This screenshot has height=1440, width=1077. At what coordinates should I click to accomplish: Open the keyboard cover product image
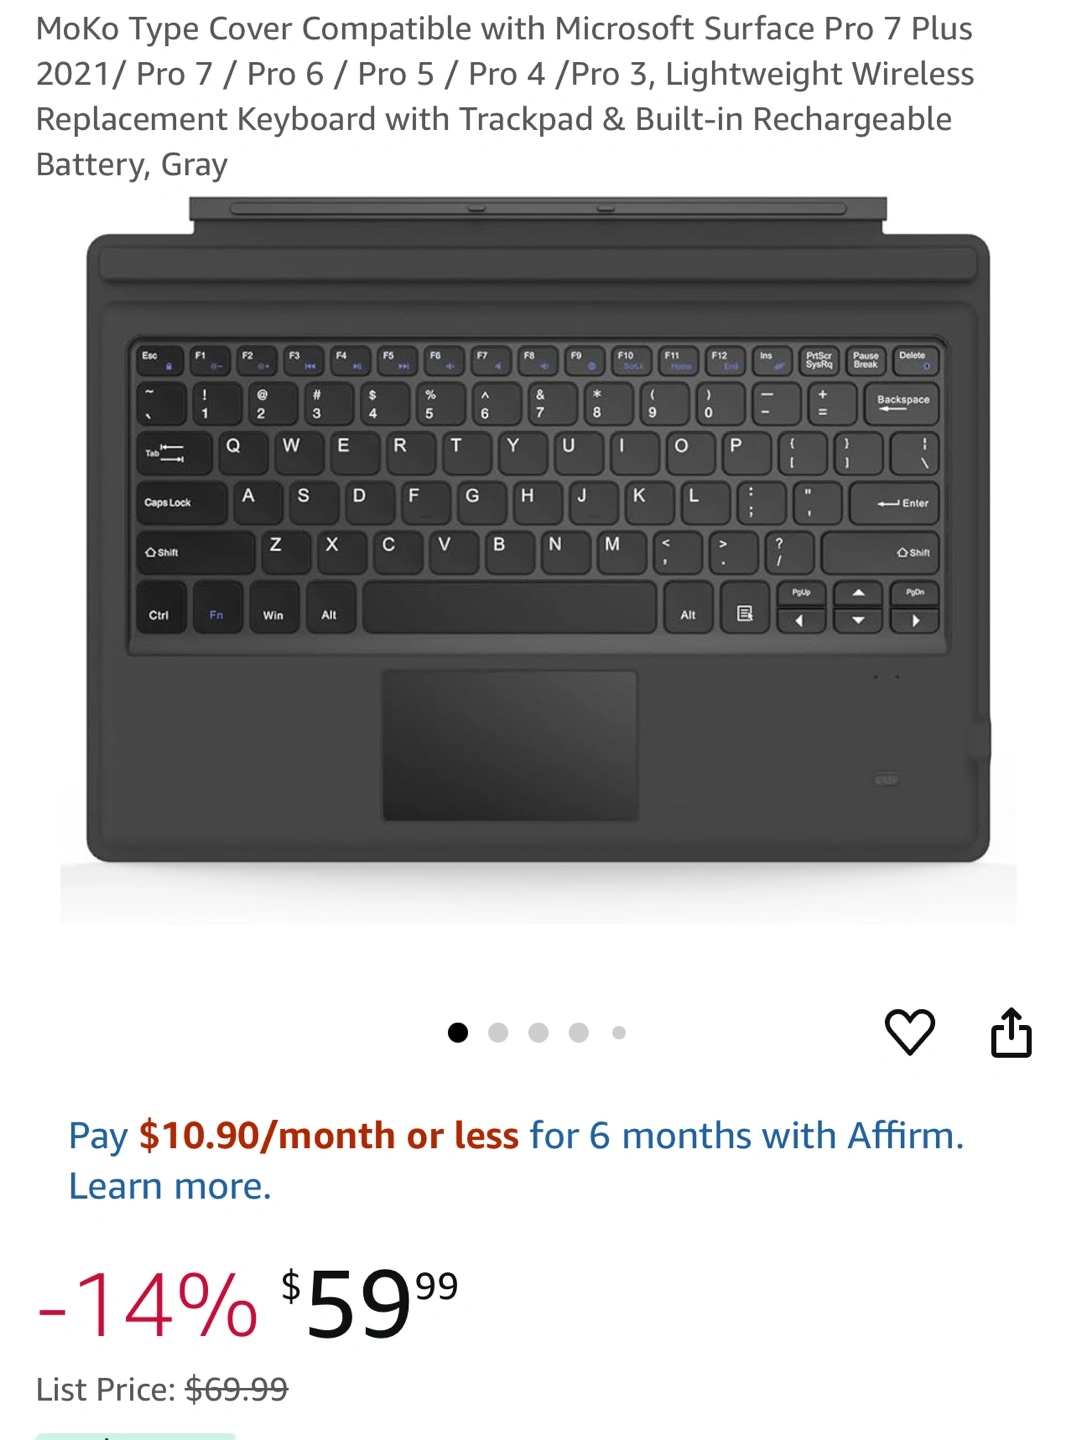[x=538, y=560]
